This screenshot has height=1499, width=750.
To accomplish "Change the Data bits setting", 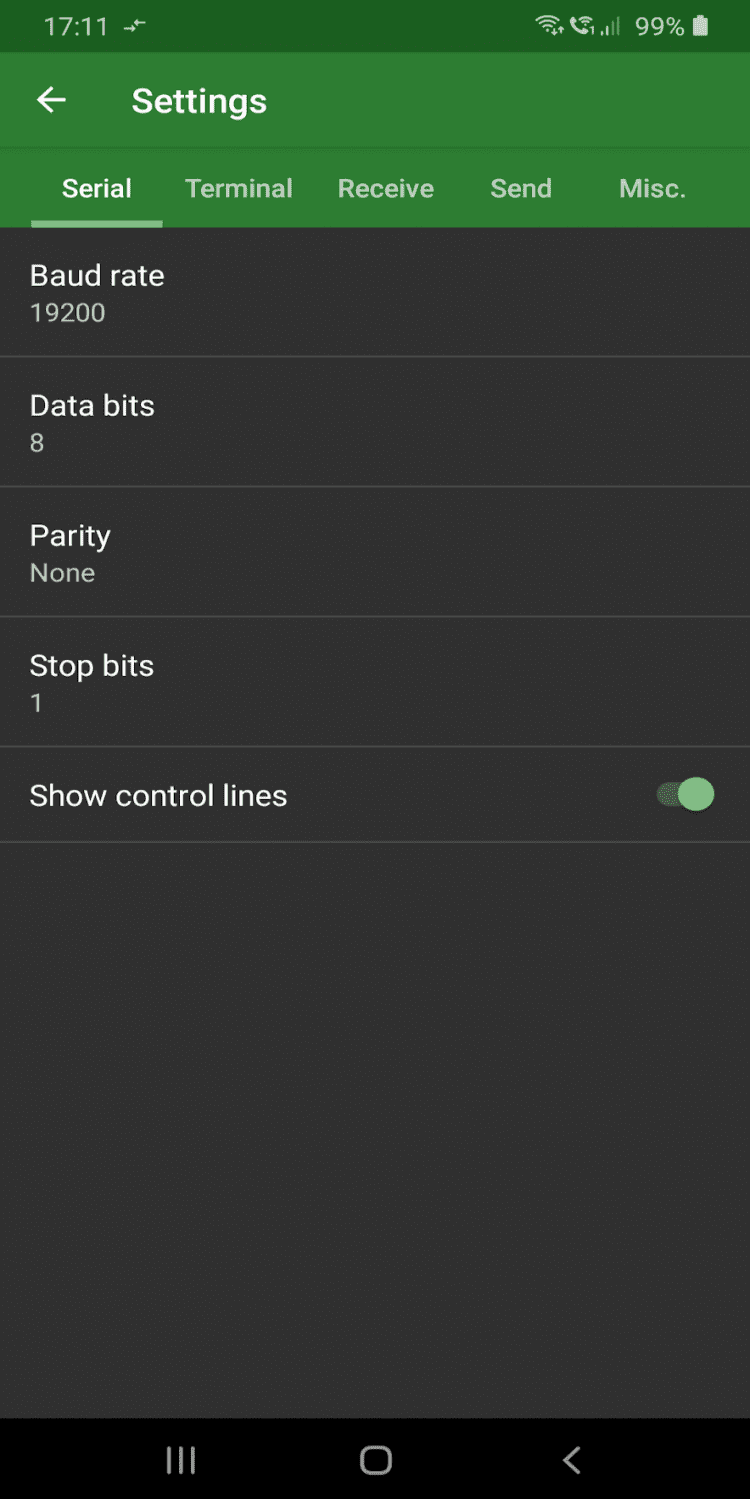I will pos(375,422).
